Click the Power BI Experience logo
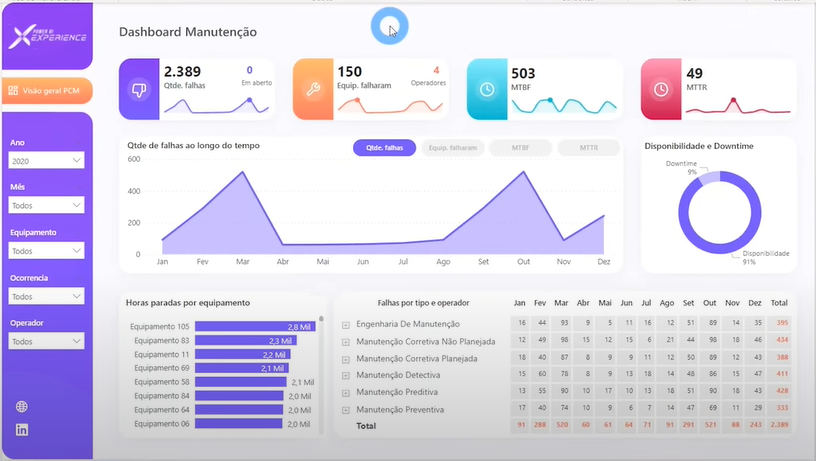816x461 pixels. [47, 37]
